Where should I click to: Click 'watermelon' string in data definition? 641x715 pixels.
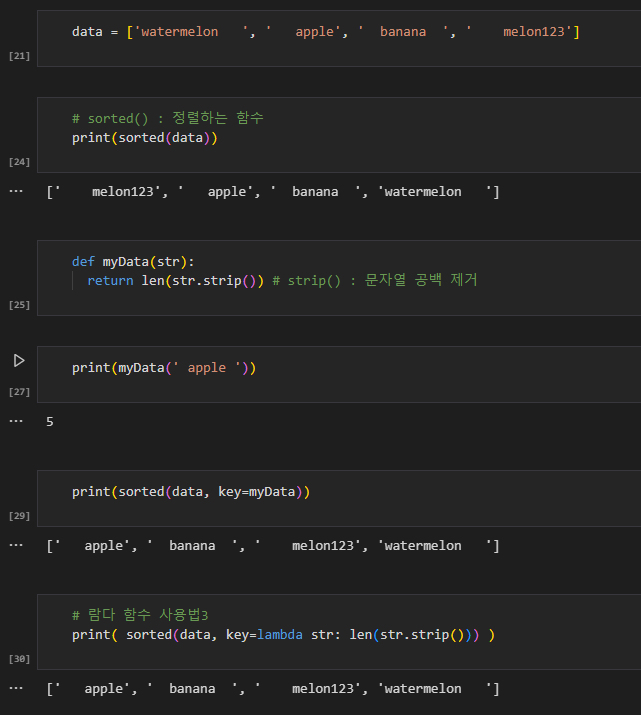coord(191,32)
